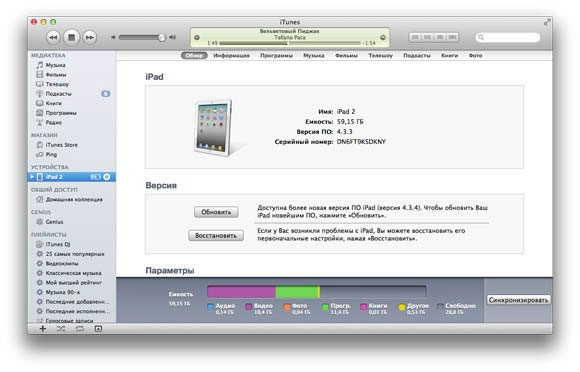Image resolution: width=580 pixels, height=372 pixels.
Task: Click the iPad device picture
Action: tap(213, 128)
